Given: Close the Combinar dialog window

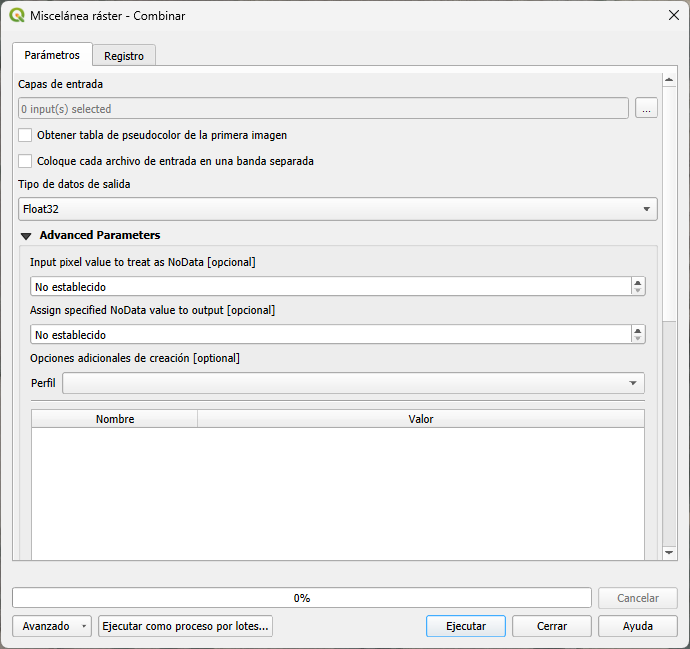Looking at the screenshot, I should coord(672,16).
